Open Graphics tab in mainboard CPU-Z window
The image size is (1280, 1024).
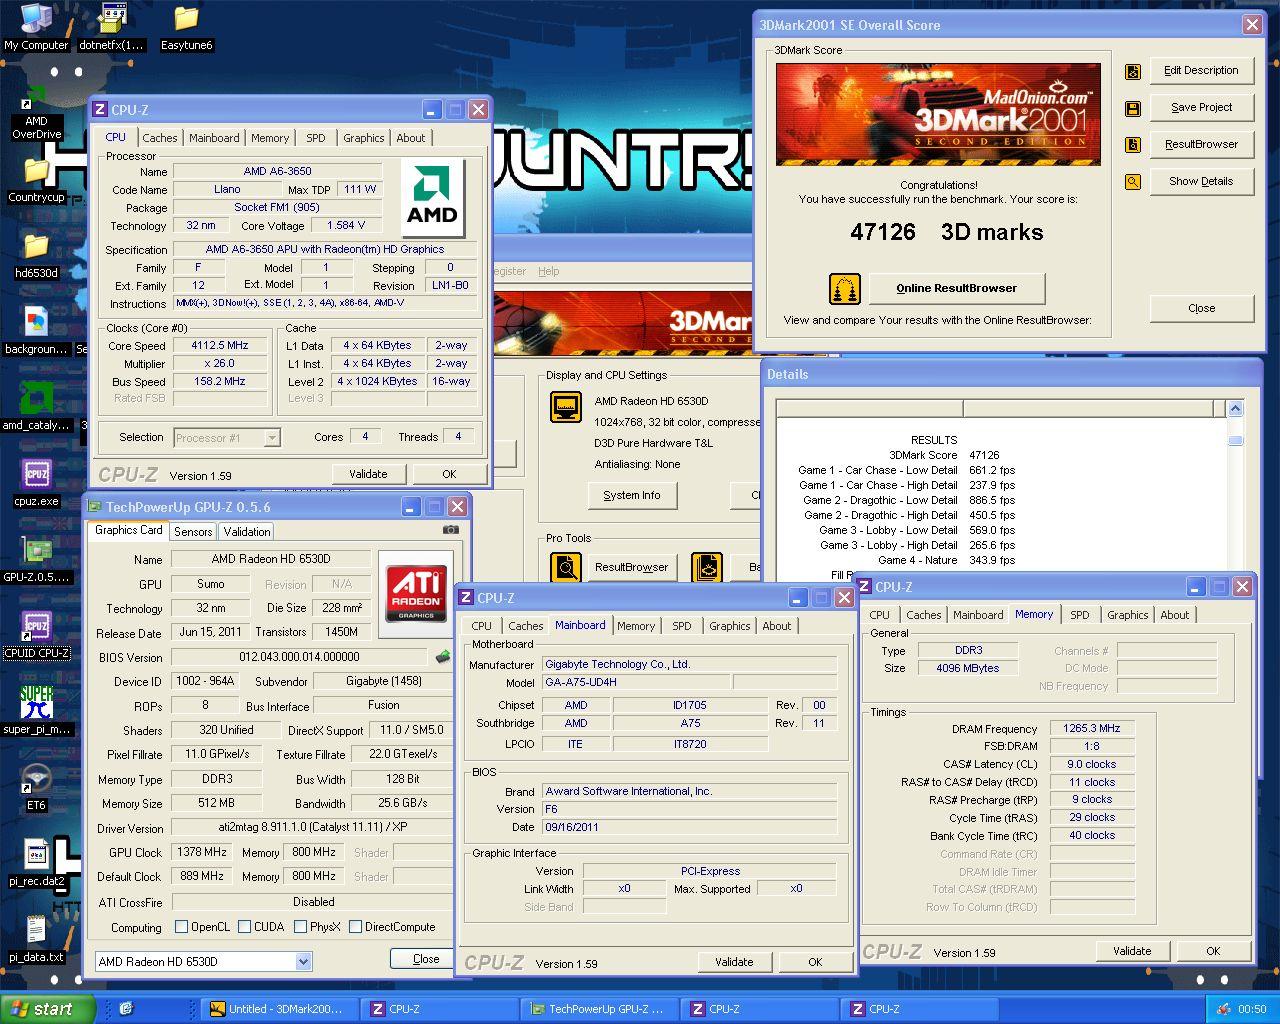click(729, 626)
